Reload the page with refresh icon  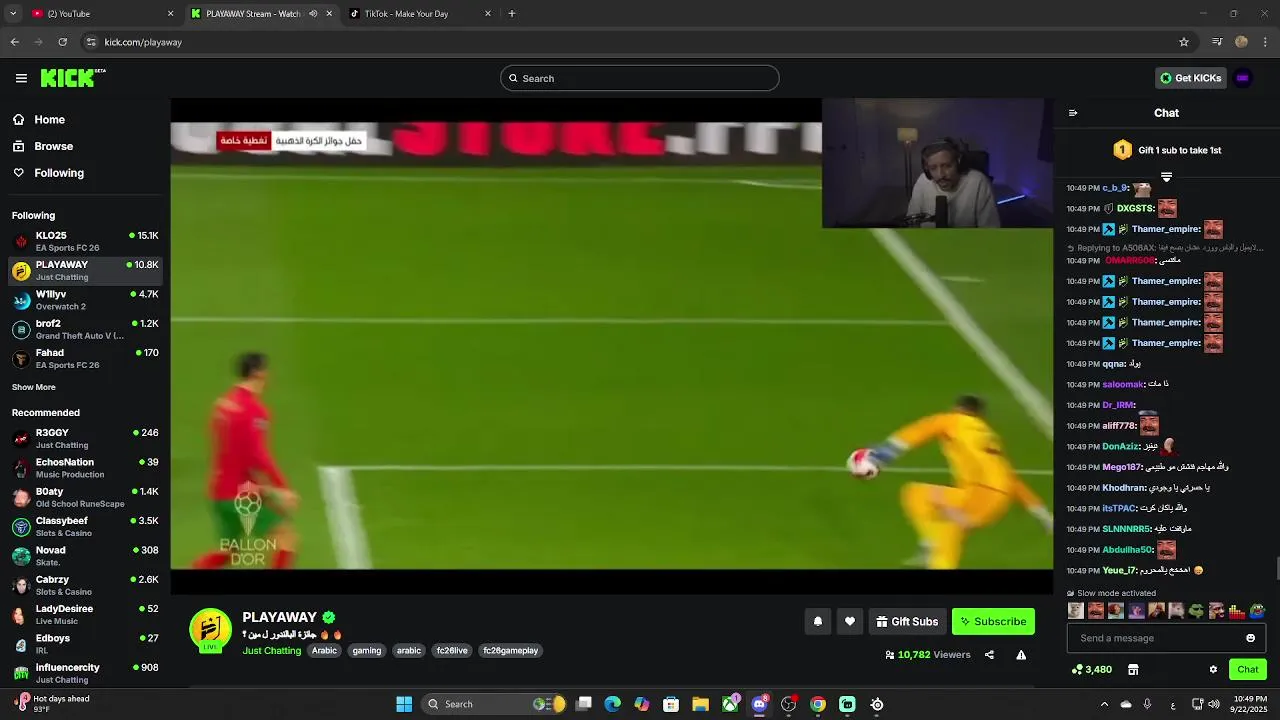tap(62, 42)
